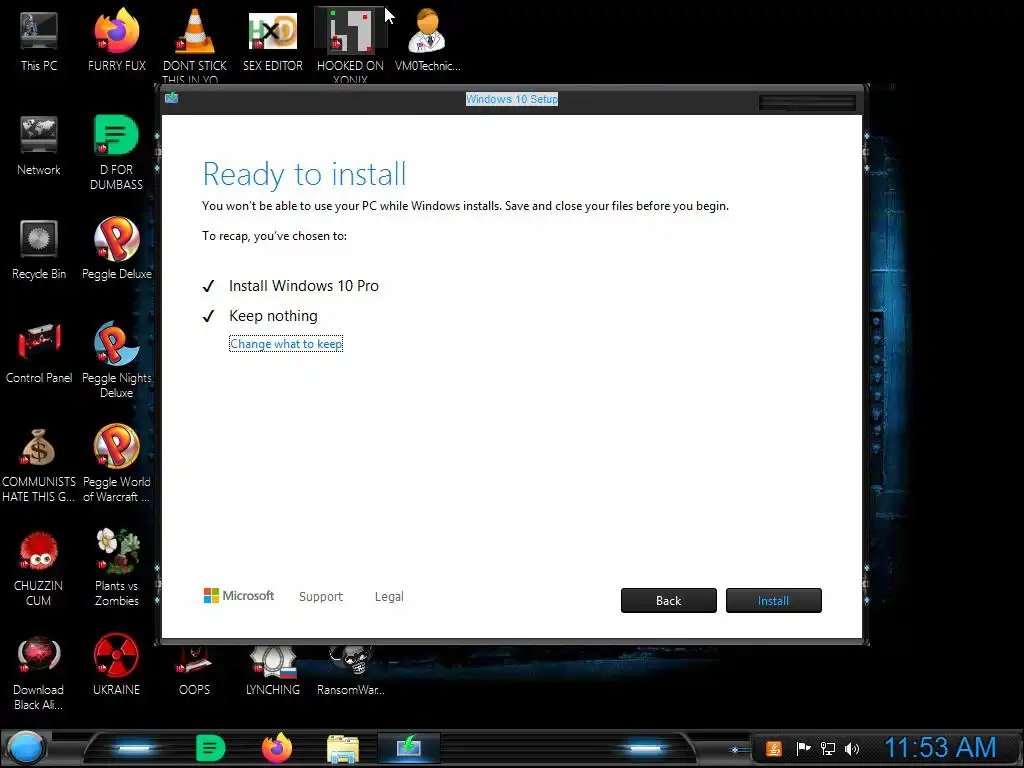The image size is (1024, 768).
Task: Click the 11:53 AM taskbar clock
Action: (940, 747)
